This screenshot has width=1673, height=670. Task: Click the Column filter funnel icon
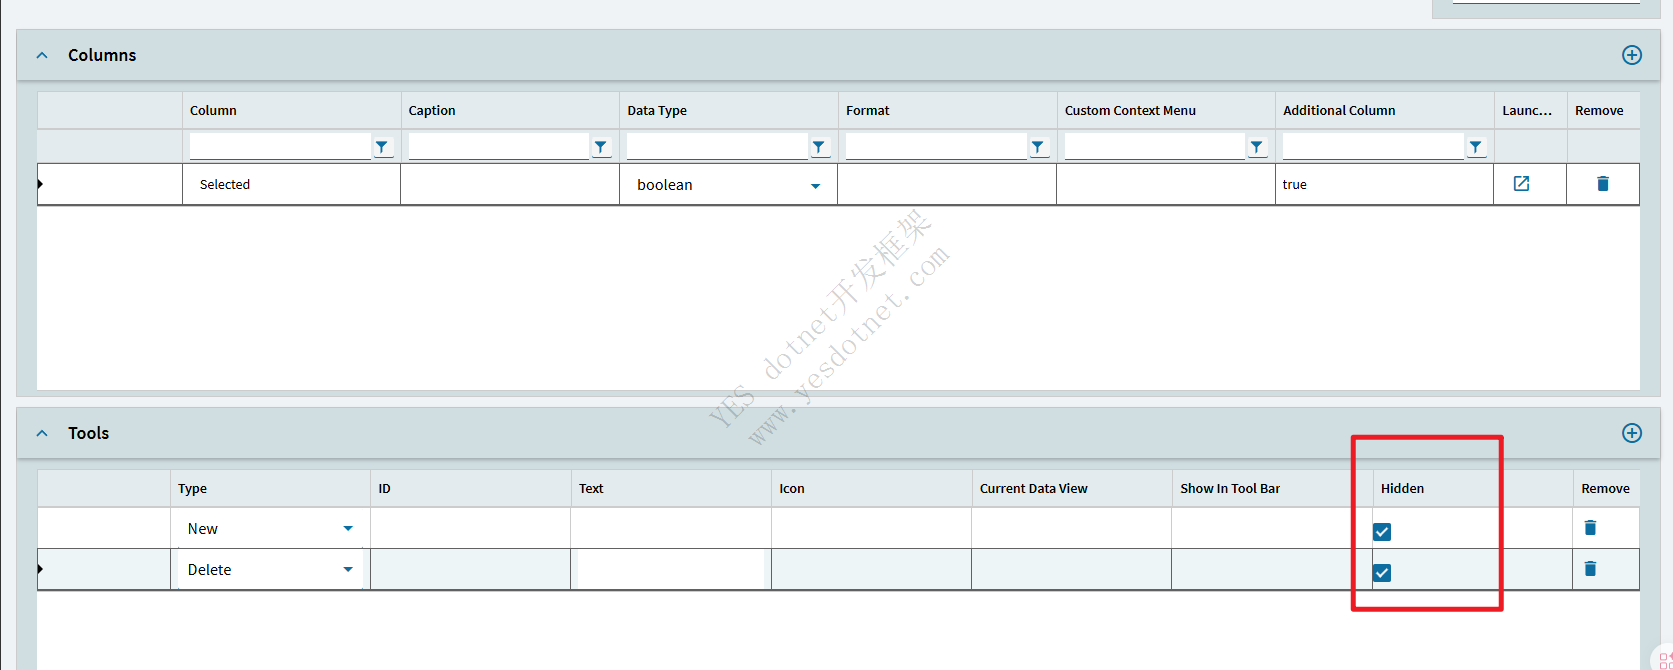click(x=382, y=147)
